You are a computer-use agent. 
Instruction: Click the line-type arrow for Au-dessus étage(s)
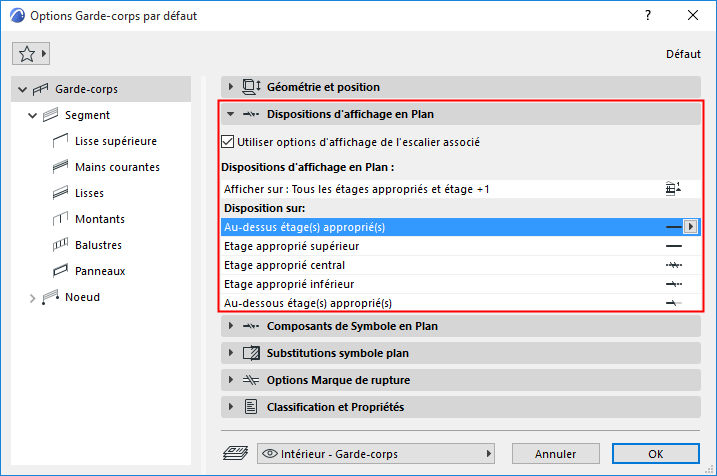point(691,227)
